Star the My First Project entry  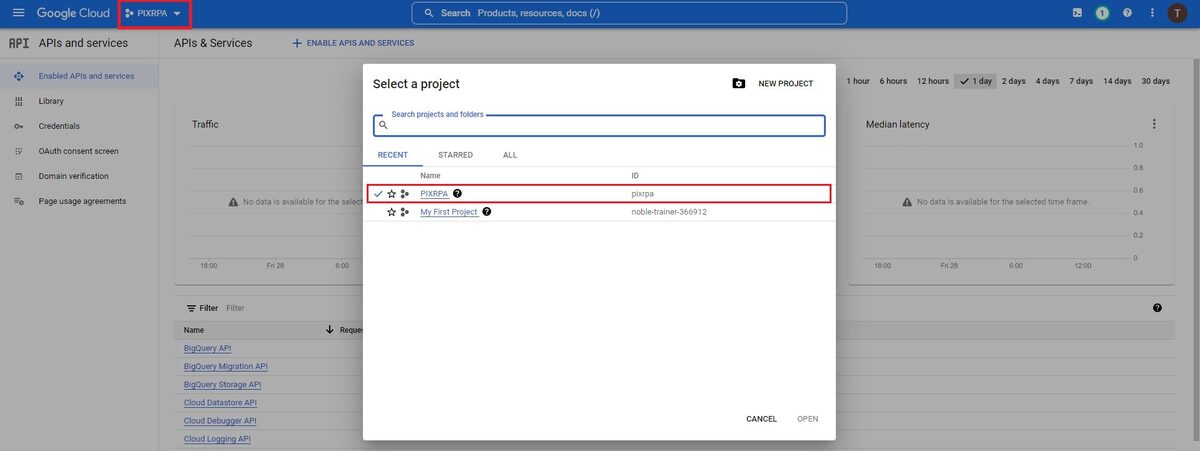(391, 212)
